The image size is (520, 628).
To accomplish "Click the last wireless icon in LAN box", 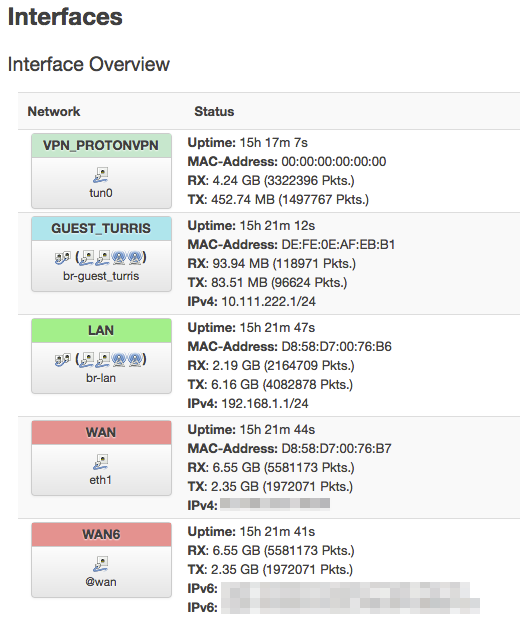I will coord(135,360).
